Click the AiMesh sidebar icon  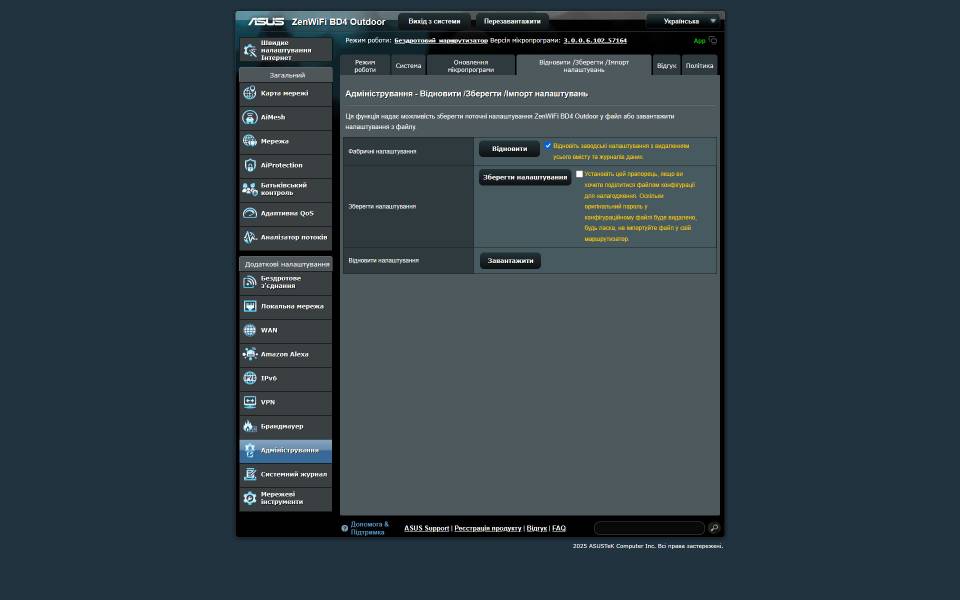point(250,117)
